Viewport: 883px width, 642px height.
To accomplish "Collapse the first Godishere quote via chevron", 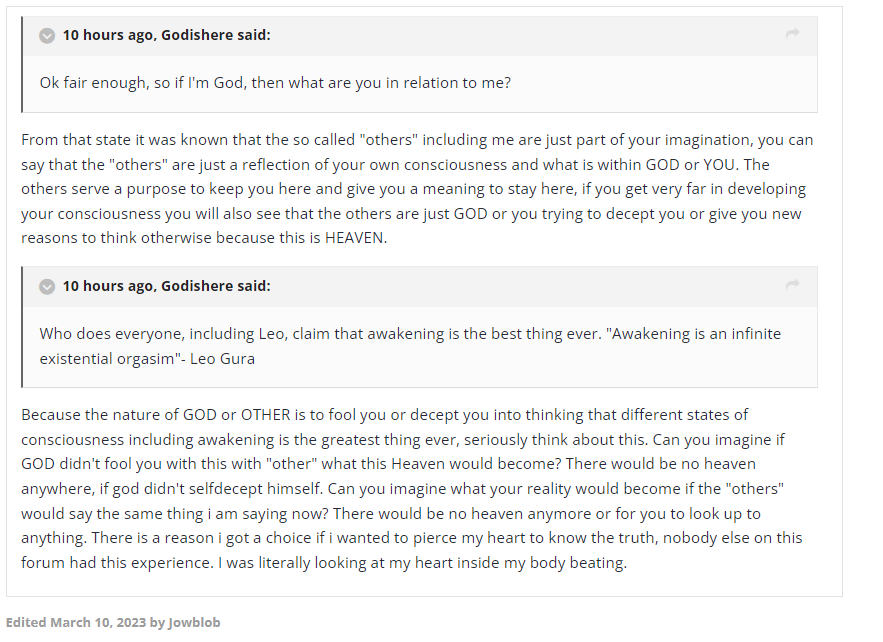I will point(47,35).
